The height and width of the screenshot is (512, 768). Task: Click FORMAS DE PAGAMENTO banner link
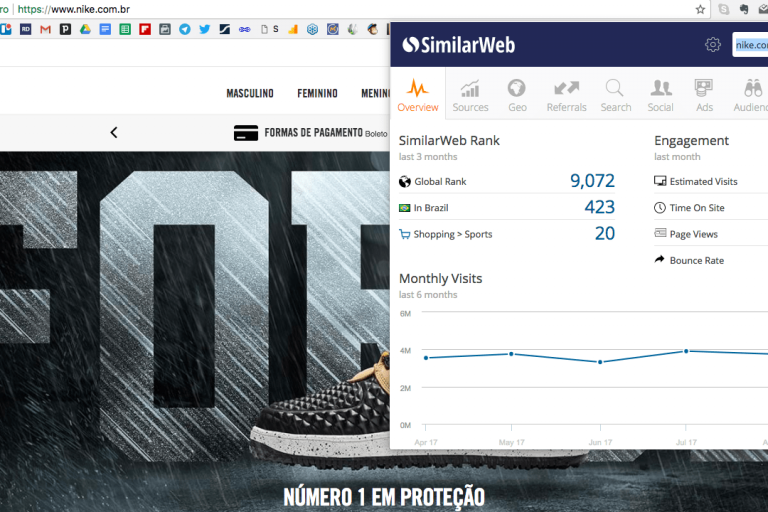(x=313, y=132)
